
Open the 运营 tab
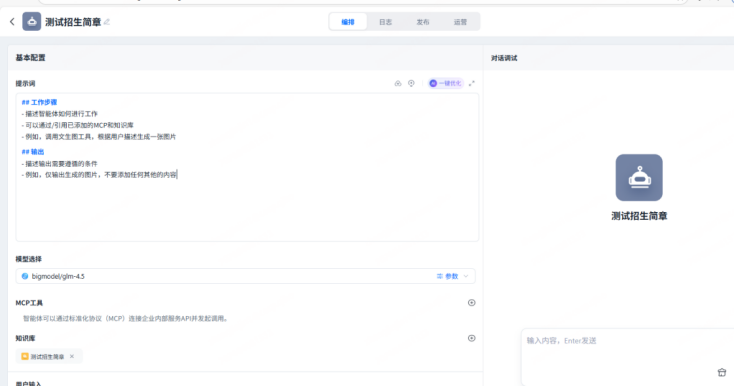(x=460, y=22)
